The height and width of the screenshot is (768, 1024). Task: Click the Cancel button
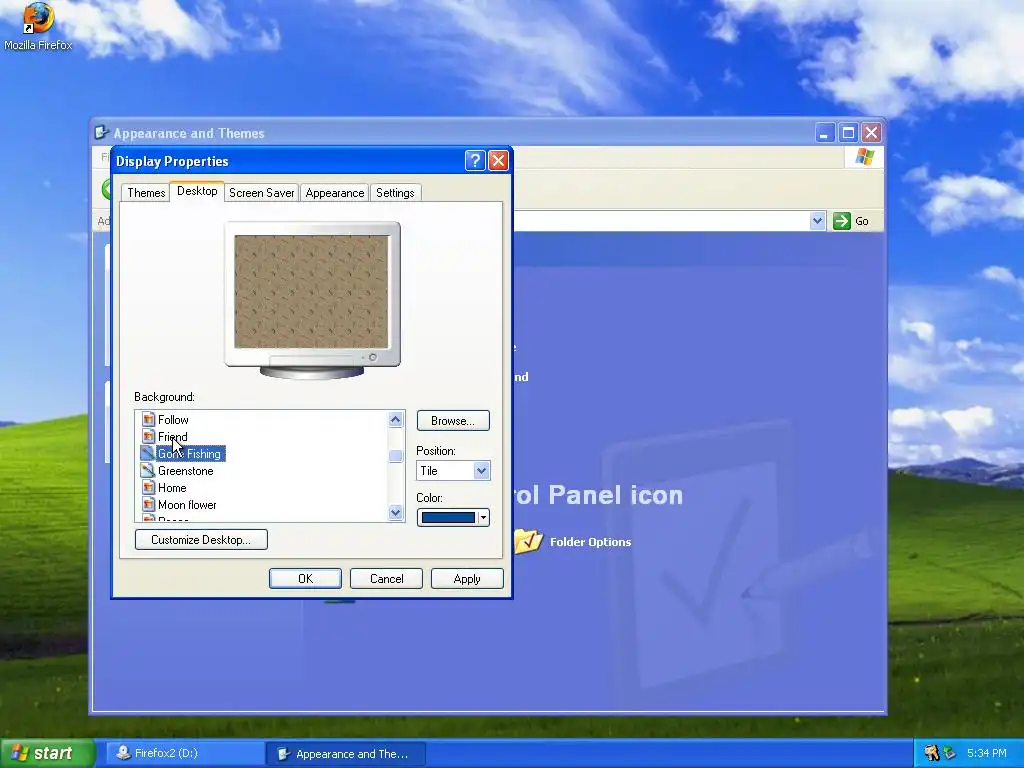click(387, 579)
